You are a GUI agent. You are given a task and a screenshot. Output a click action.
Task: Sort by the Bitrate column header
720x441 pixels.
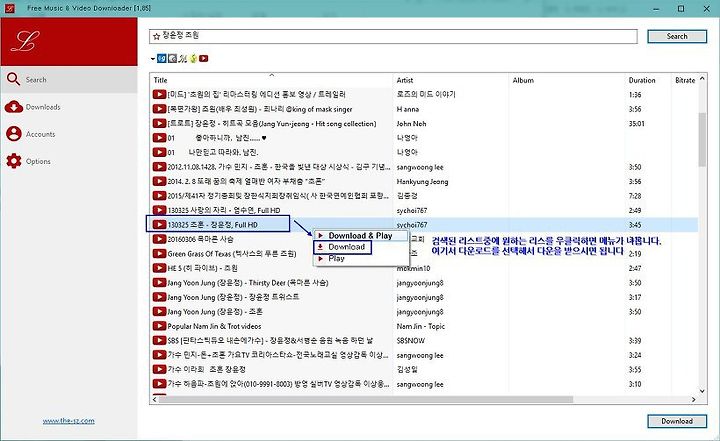685,80
